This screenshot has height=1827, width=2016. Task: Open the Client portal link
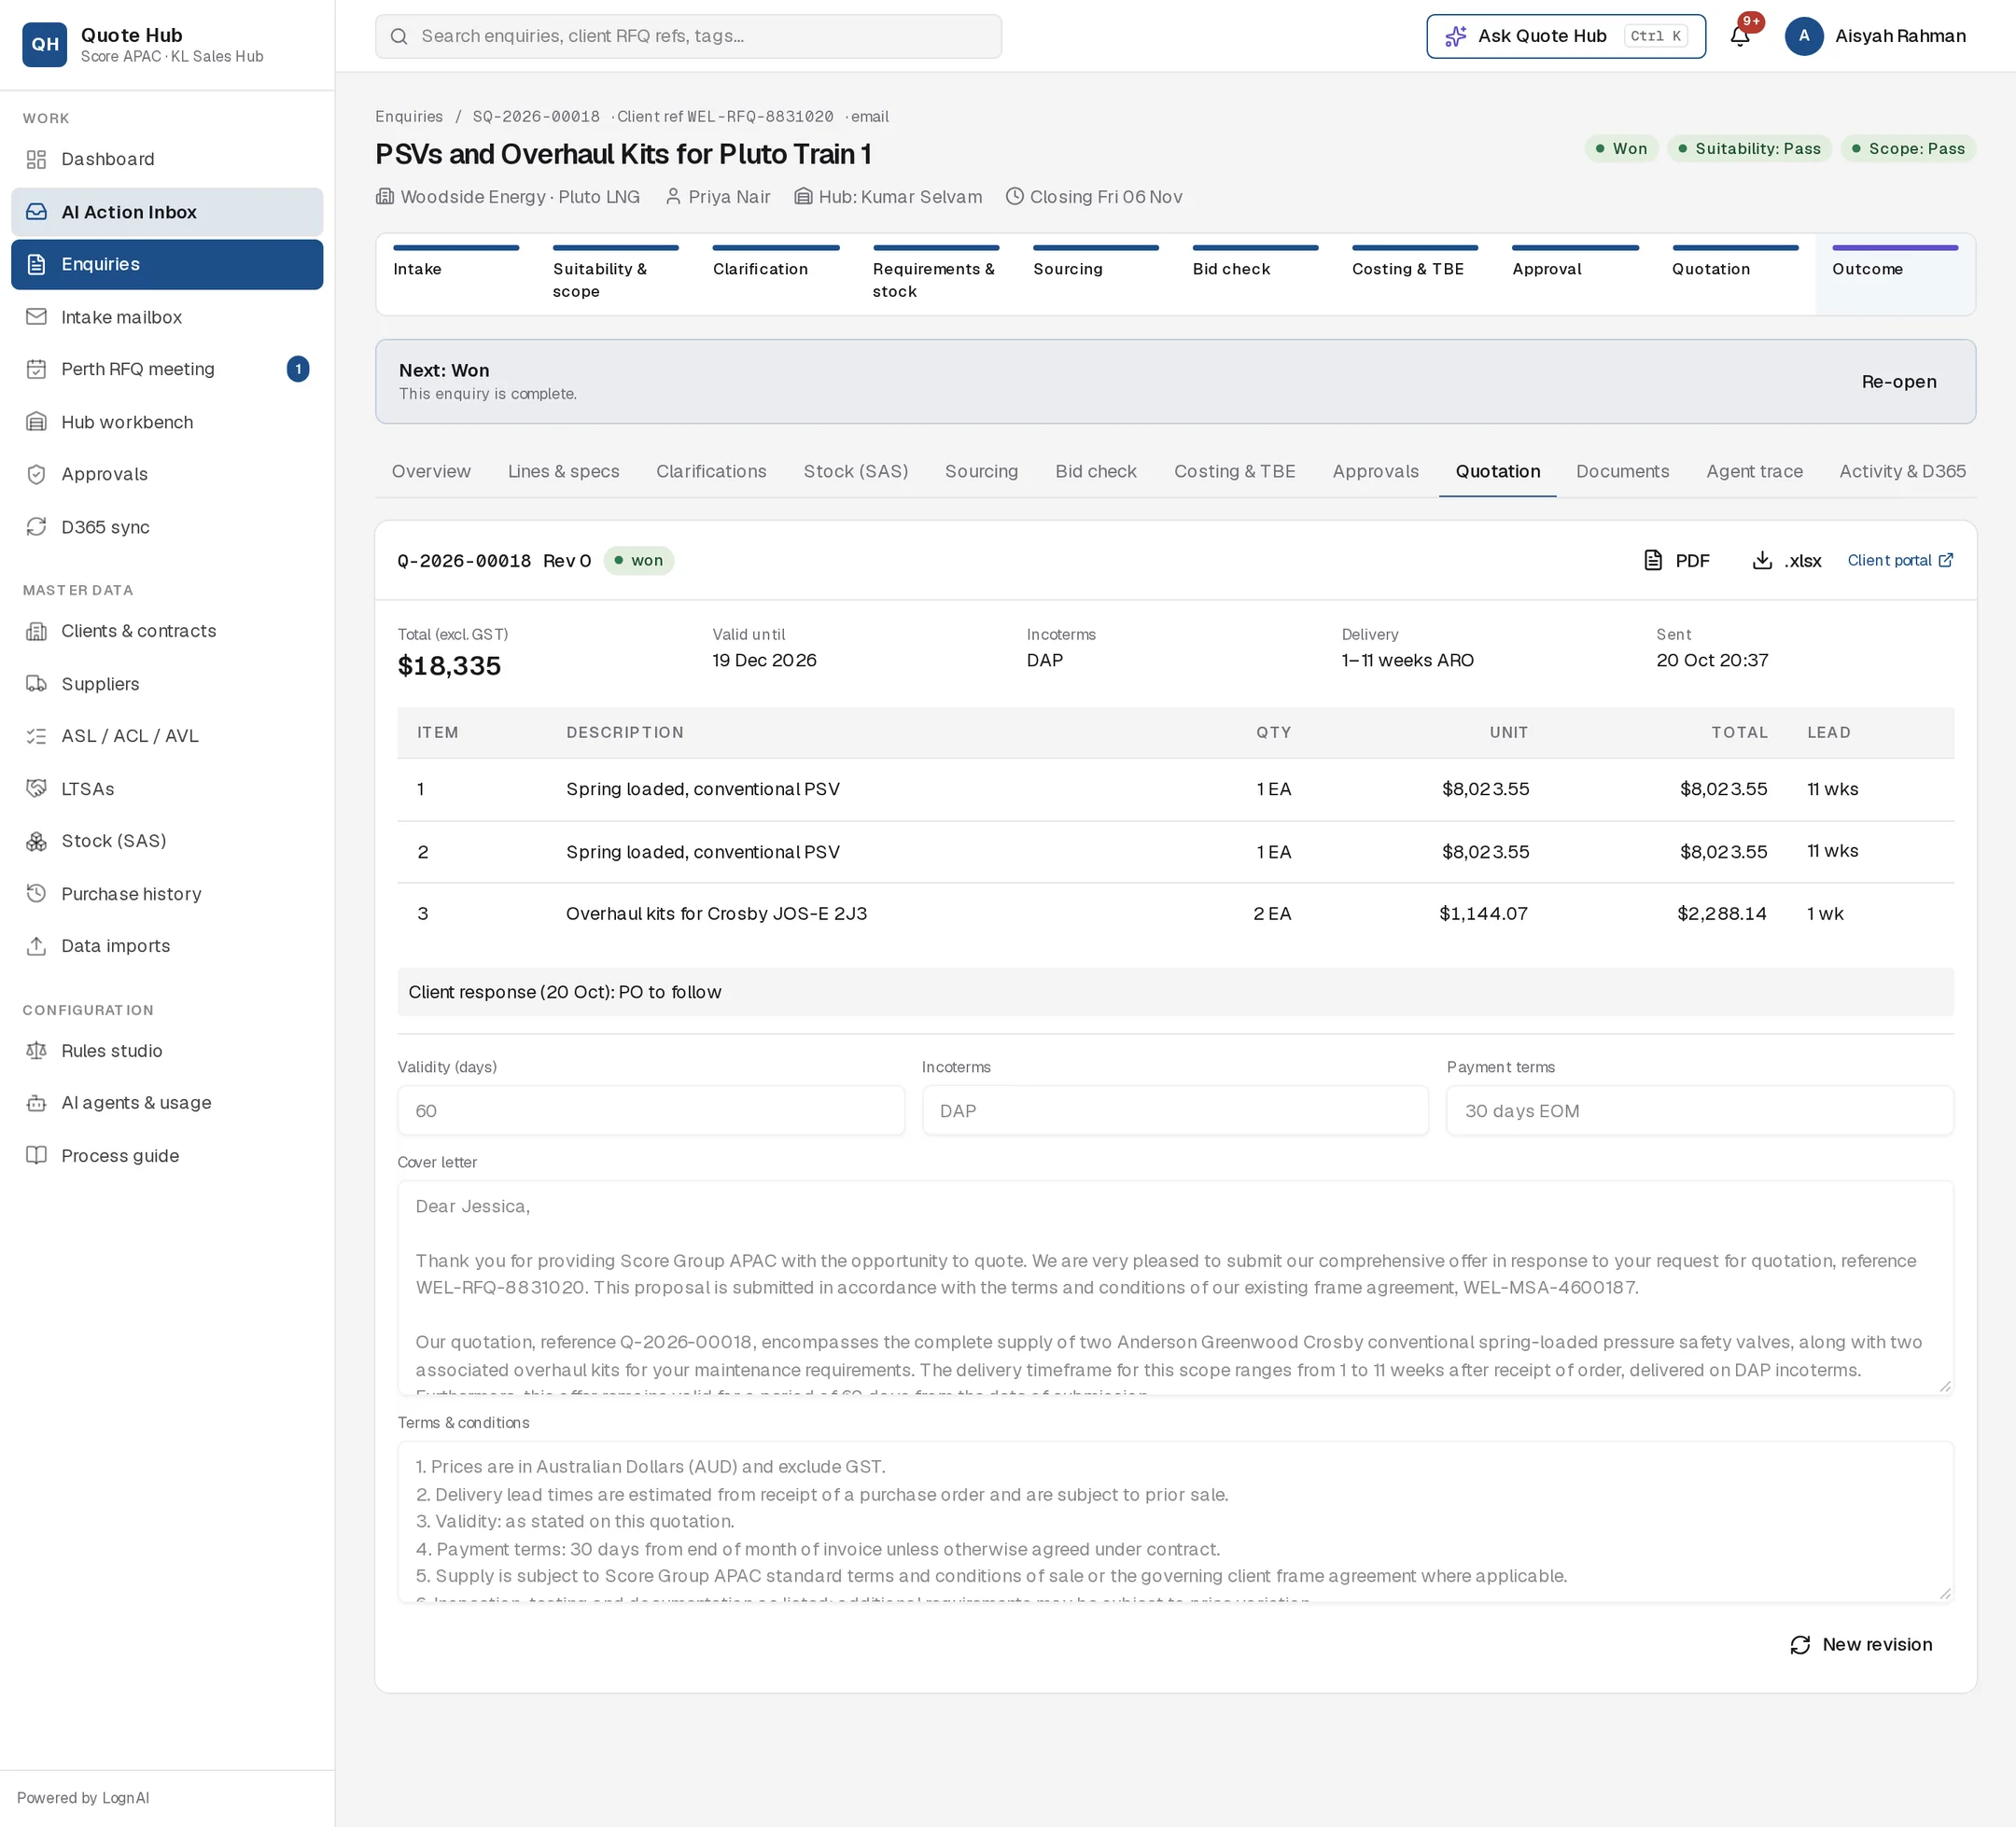point(1899,560)
